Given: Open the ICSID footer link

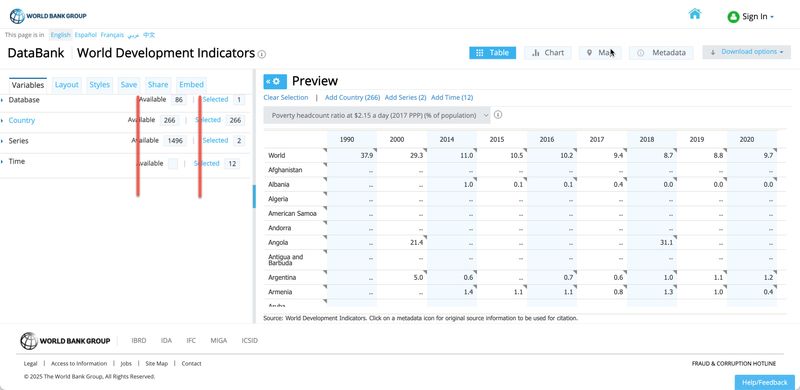Looking at the screenshot, I should pos(249,340).
